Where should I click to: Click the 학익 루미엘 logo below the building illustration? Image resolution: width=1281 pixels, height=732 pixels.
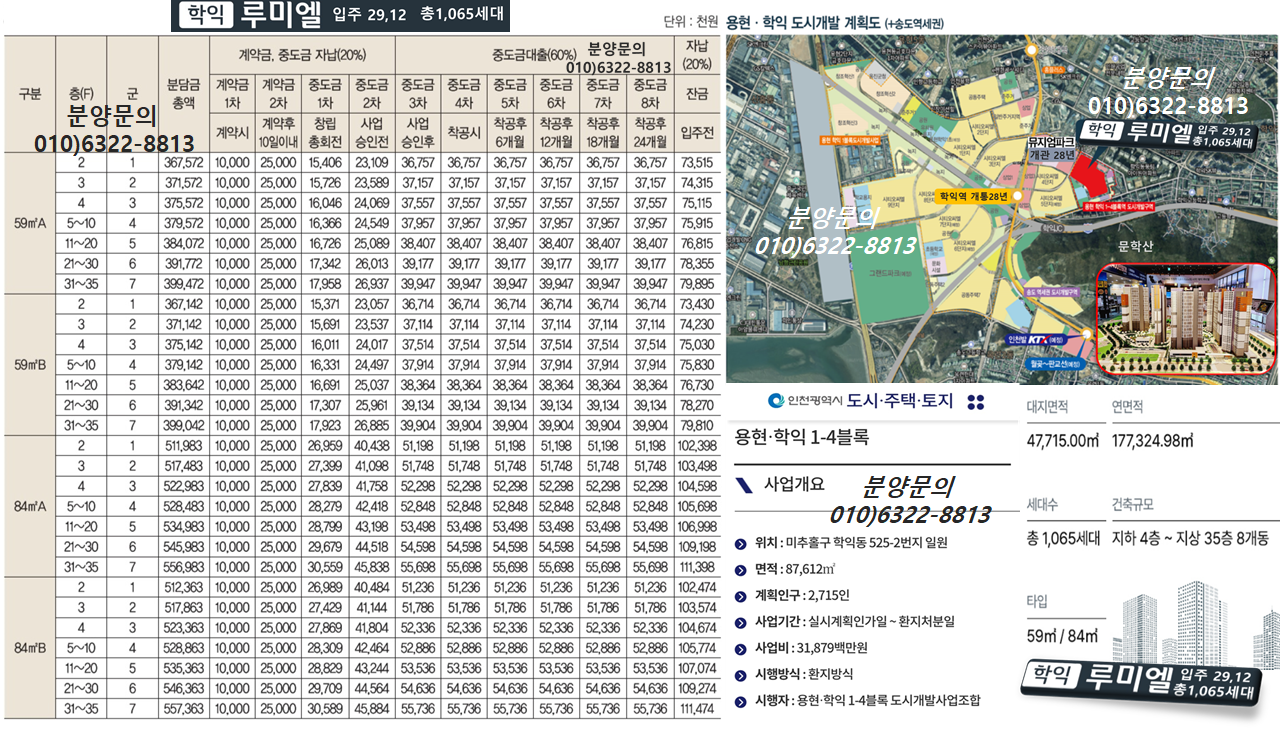(1140, 686)
